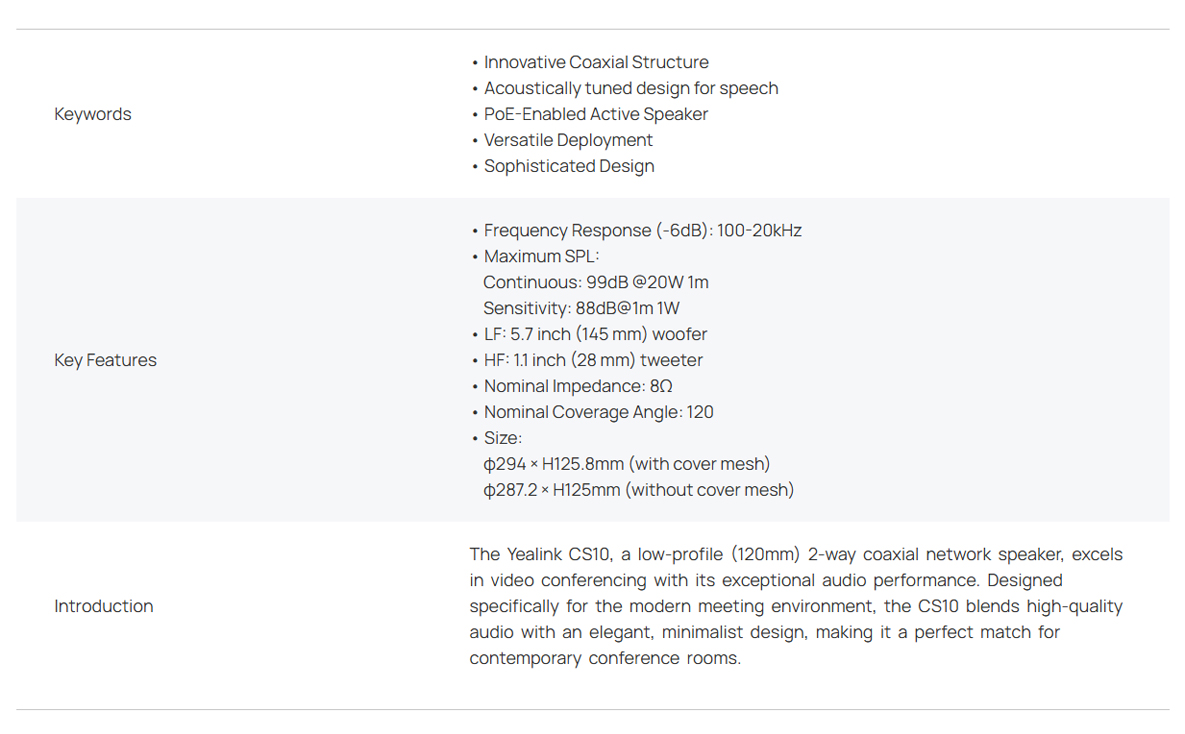Click the Yealink CS10 introduction paragraph

tap(796, 606)
